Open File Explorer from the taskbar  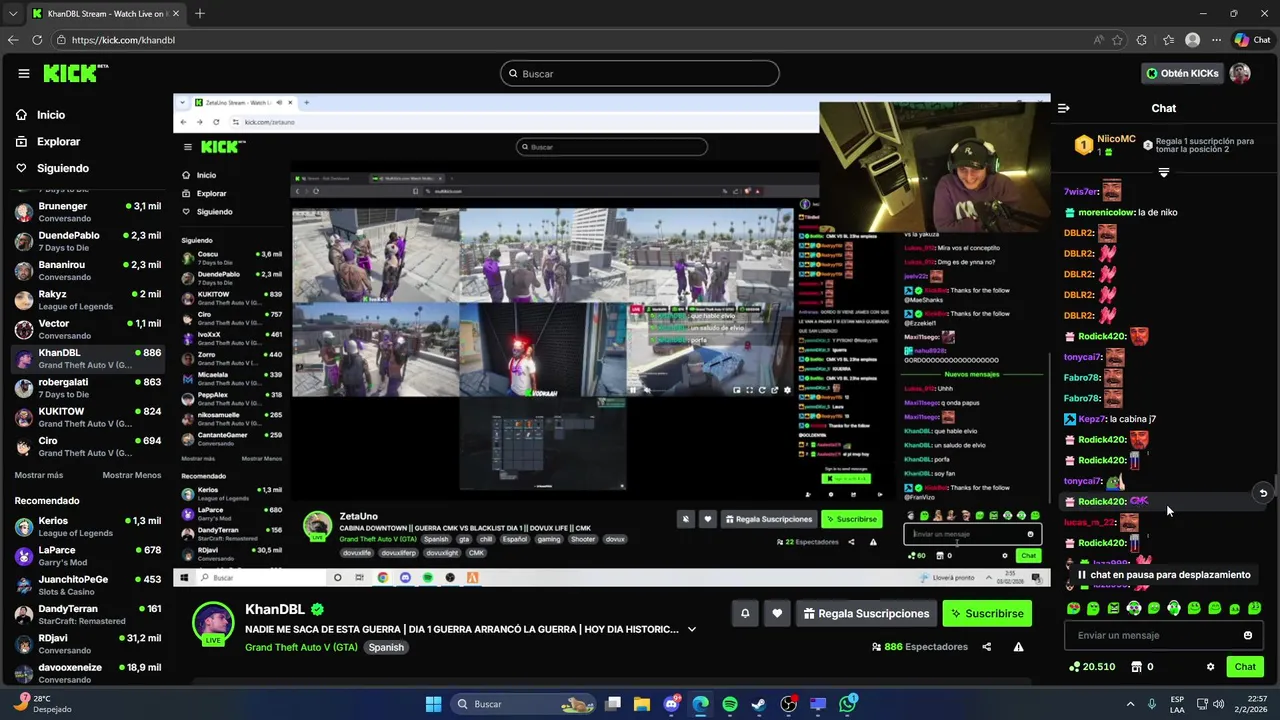coord(642,704)
